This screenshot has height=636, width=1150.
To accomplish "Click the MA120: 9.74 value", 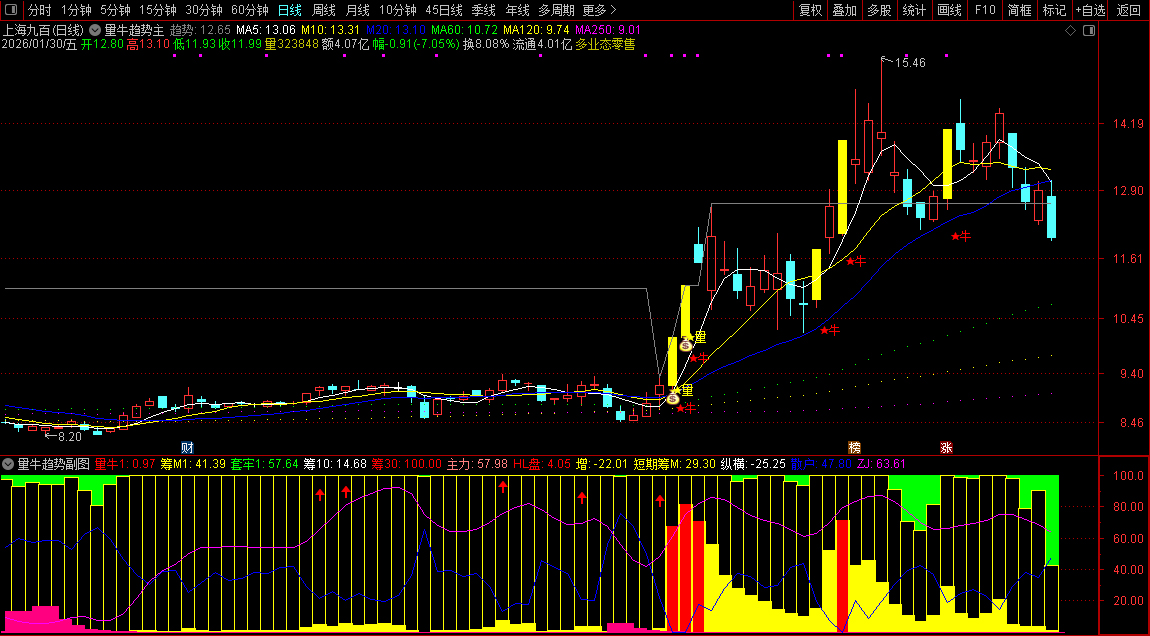I will [536, 31].
